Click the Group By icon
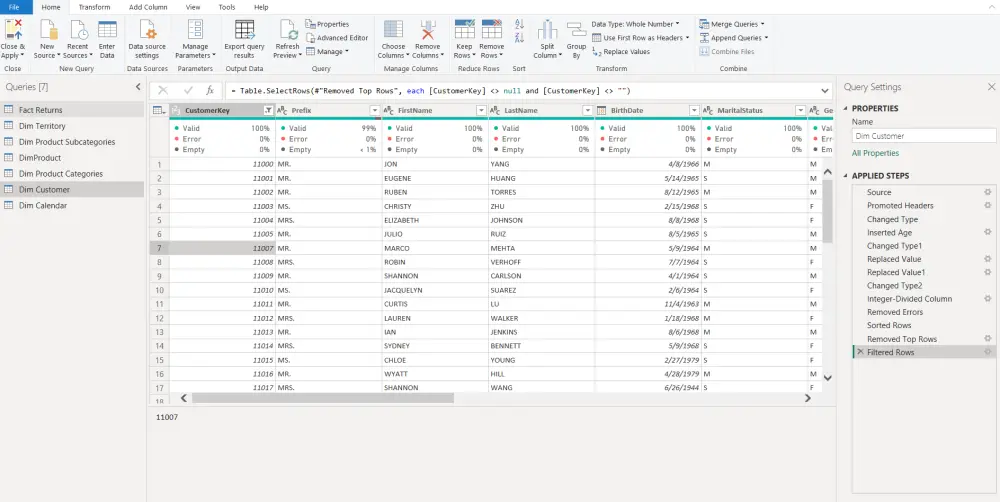This screenshot has height=502, width=1000. 576,29
